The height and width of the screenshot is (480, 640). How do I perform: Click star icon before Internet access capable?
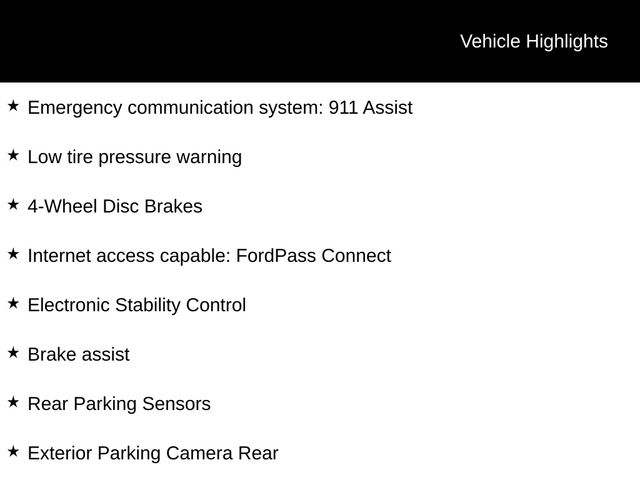coord(13,254)
